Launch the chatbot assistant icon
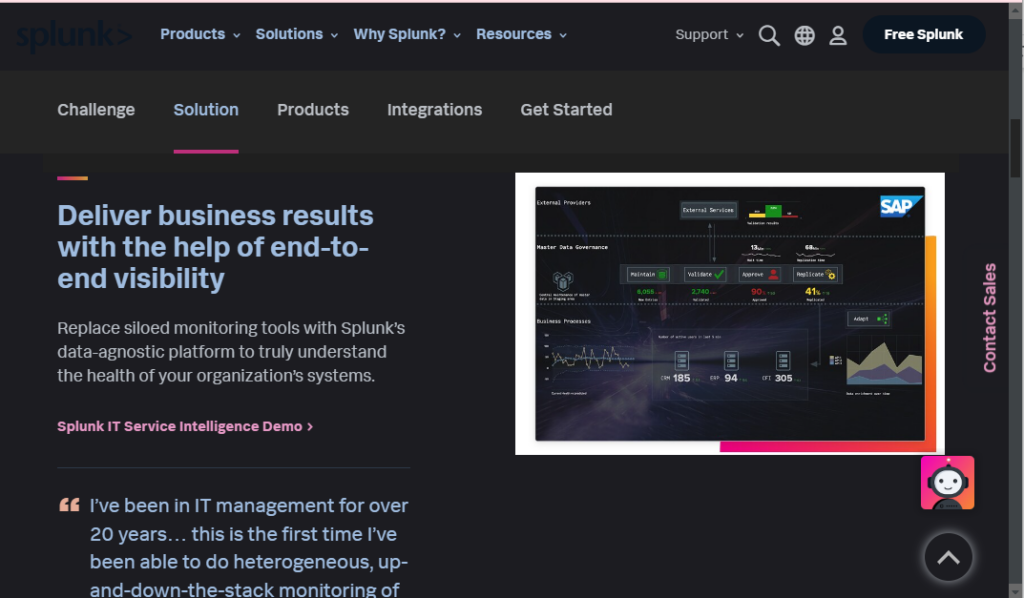 point(946,482)
